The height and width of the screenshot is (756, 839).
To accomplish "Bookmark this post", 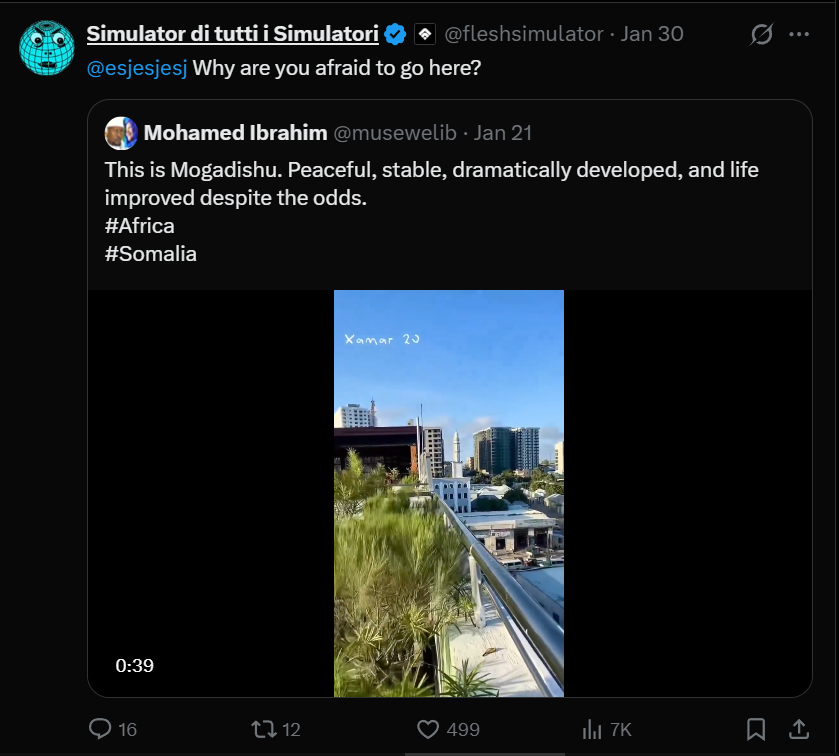I will (756, 729).
